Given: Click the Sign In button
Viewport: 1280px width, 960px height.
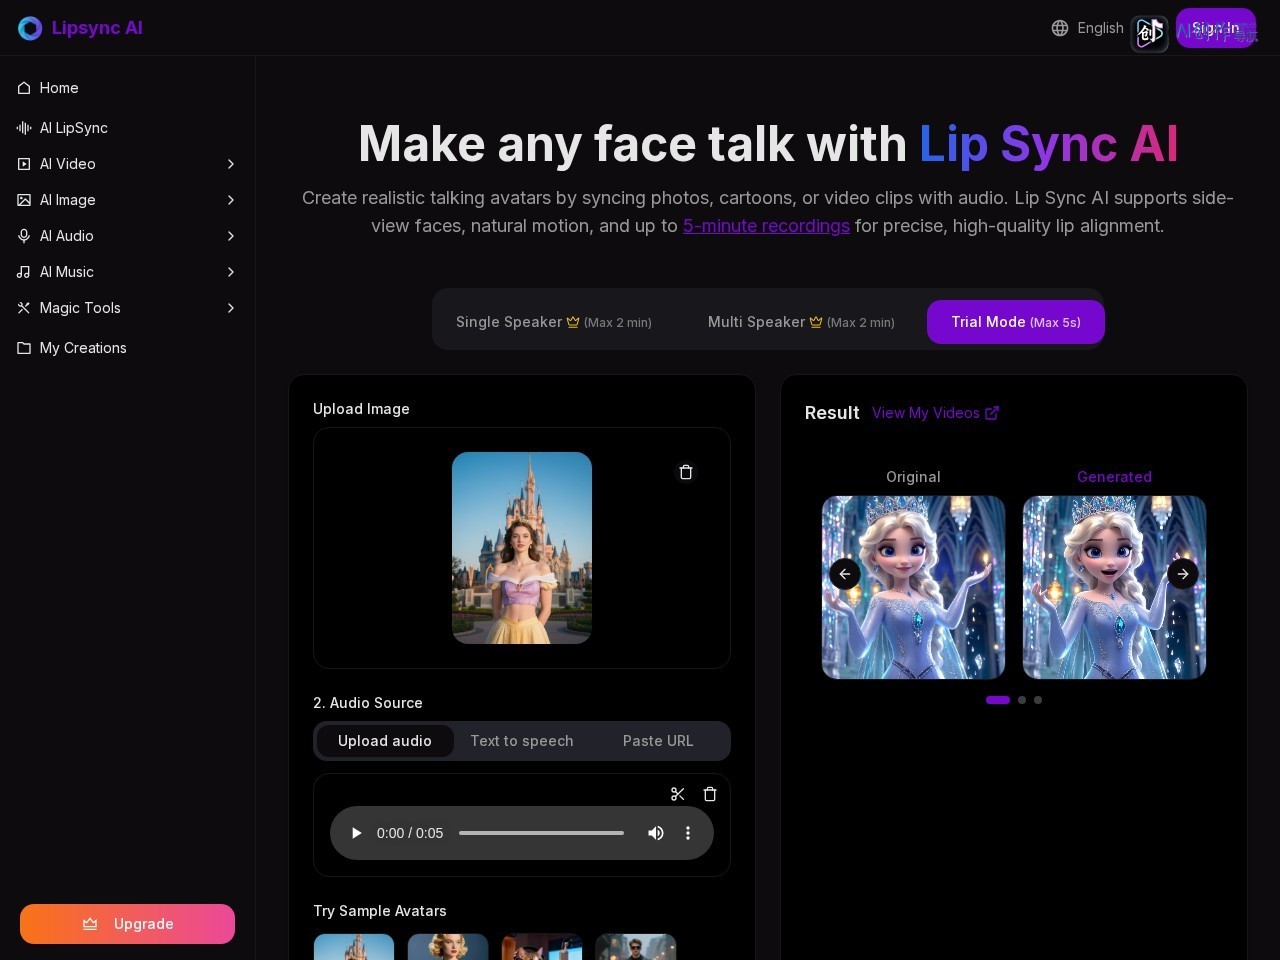Looking at the screenshot, I should coord(1216,28).
